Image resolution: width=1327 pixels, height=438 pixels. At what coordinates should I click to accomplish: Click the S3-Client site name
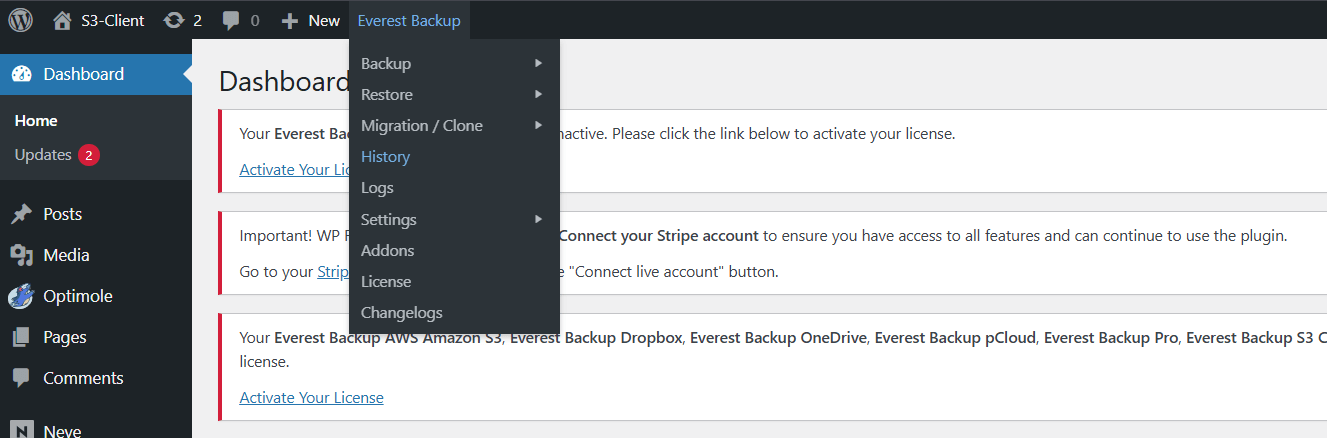pos(112,20)
